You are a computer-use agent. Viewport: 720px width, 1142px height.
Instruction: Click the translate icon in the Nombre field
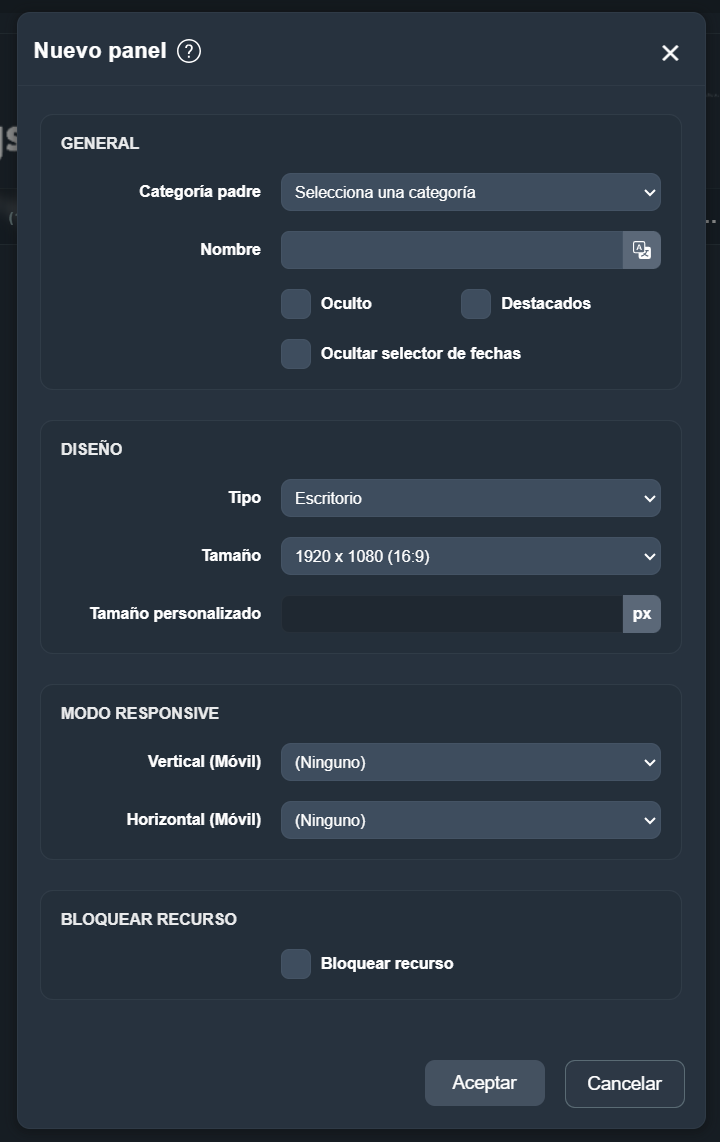641,250
